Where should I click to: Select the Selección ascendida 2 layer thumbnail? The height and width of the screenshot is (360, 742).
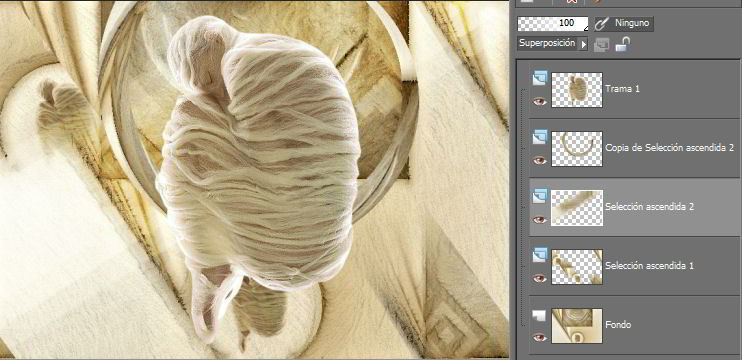click(x=577, y=208)
